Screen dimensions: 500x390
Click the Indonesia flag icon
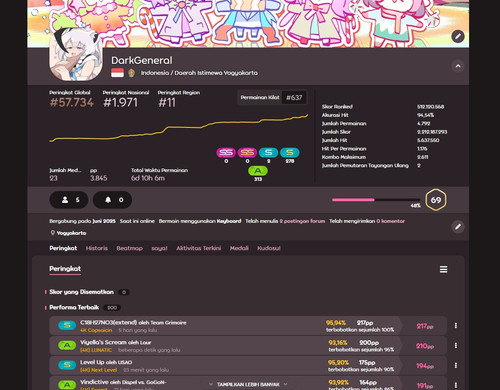(x=117, y=73)
